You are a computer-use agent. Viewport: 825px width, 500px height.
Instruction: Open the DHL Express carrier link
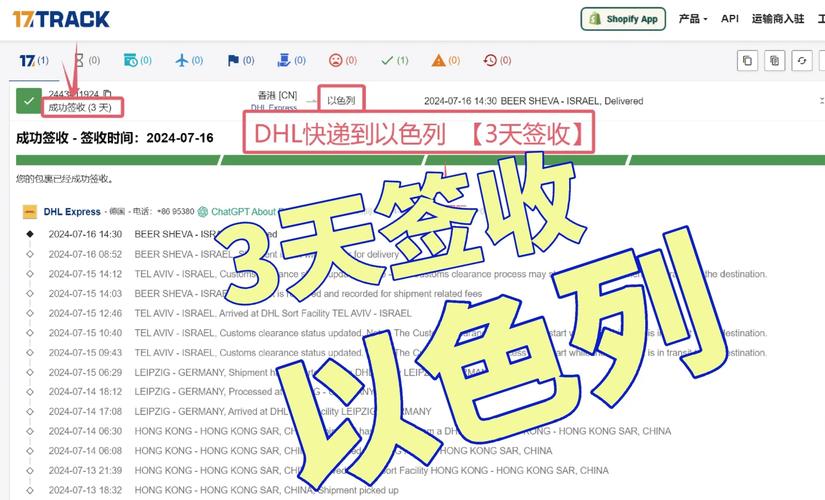coord(72,212)
